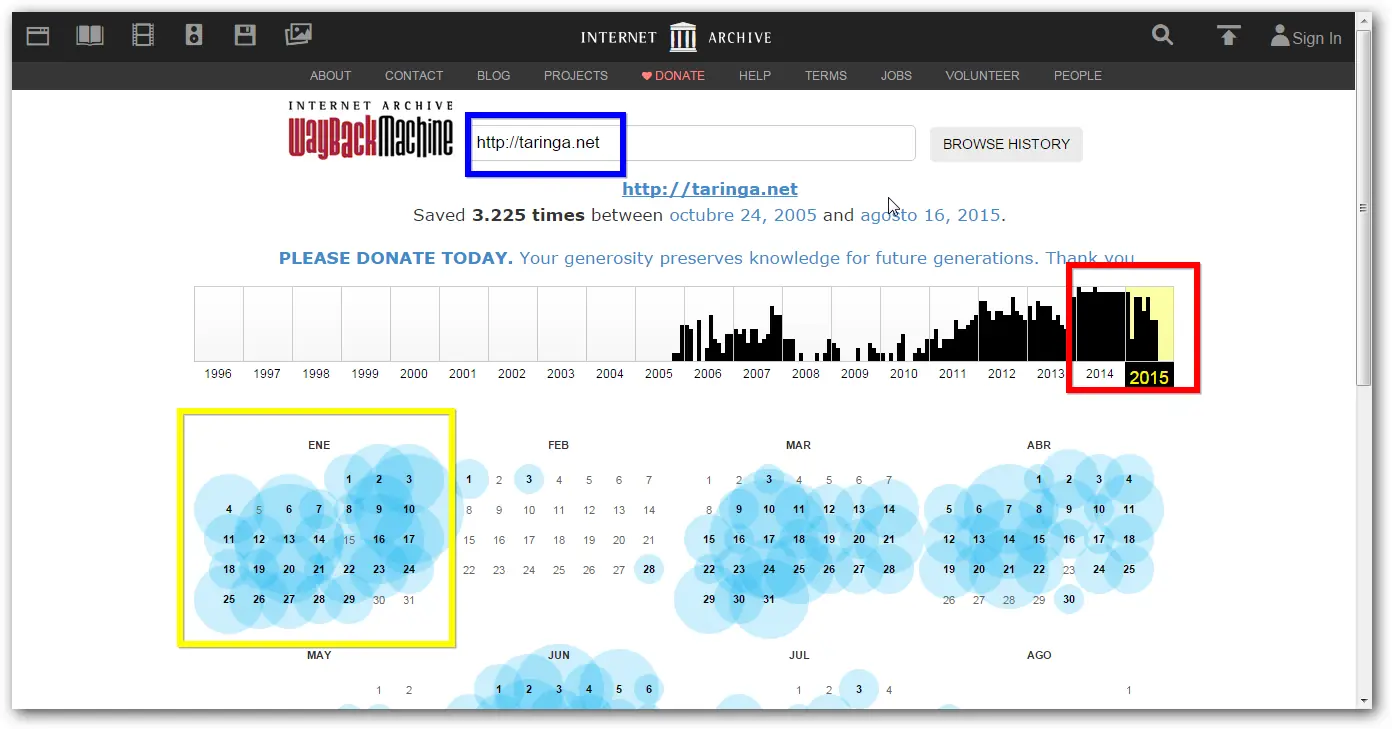Open the March 15 capture
The height and width of the screenshot is (729, 1392).
click(709, 540)
